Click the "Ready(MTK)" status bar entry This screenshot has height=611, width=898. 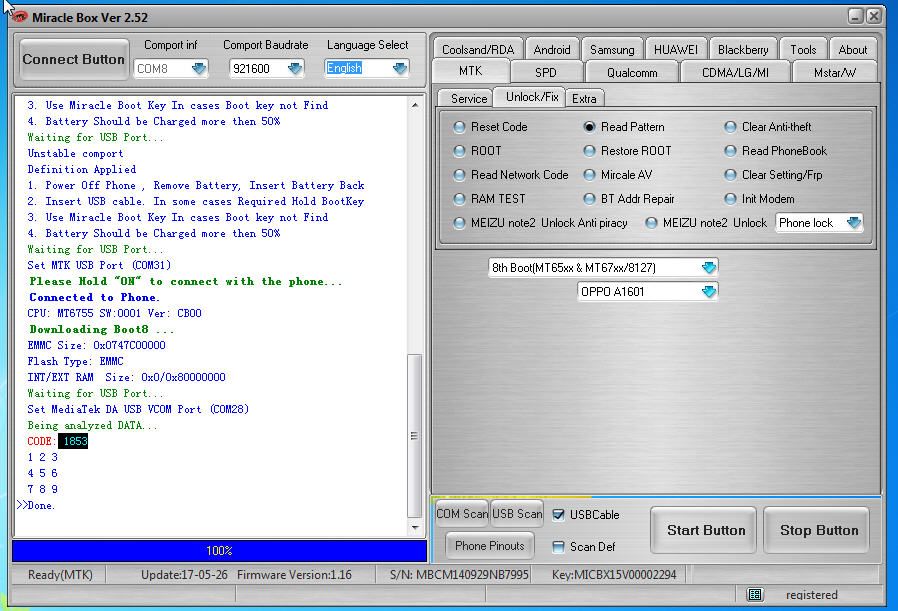coord(60,574)
